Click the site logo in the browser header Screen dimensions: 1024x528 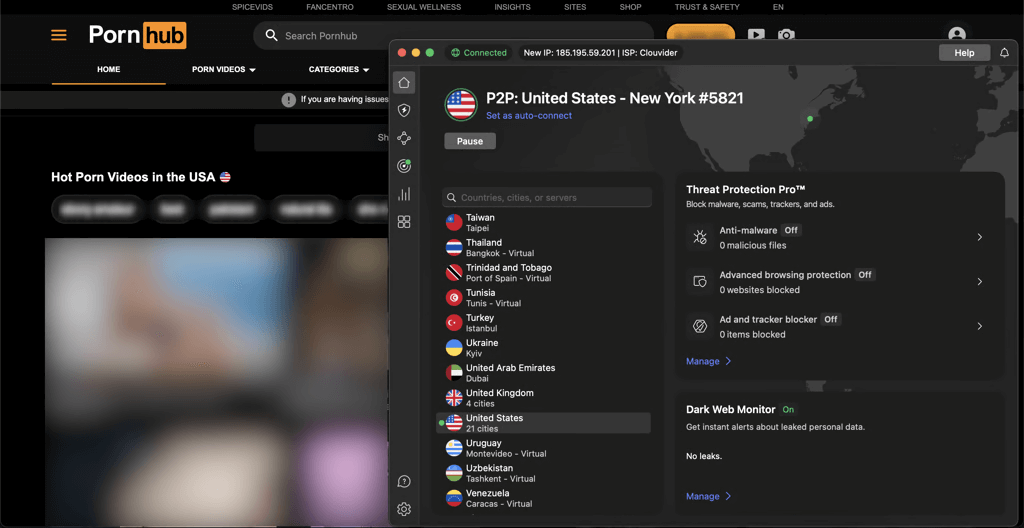tap(137, 35)
